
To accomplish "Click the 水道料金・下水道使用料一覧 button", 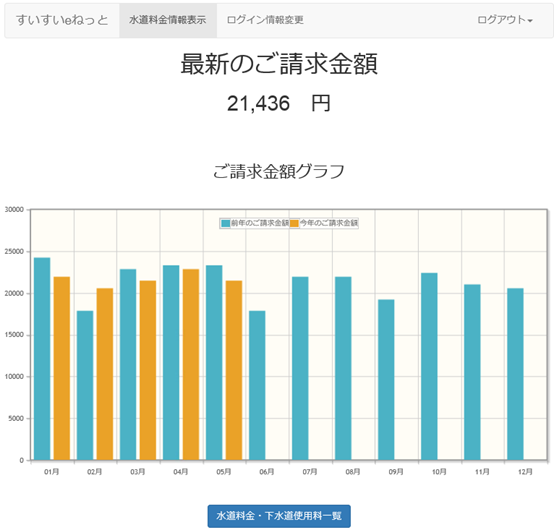I will pos(279,516).
